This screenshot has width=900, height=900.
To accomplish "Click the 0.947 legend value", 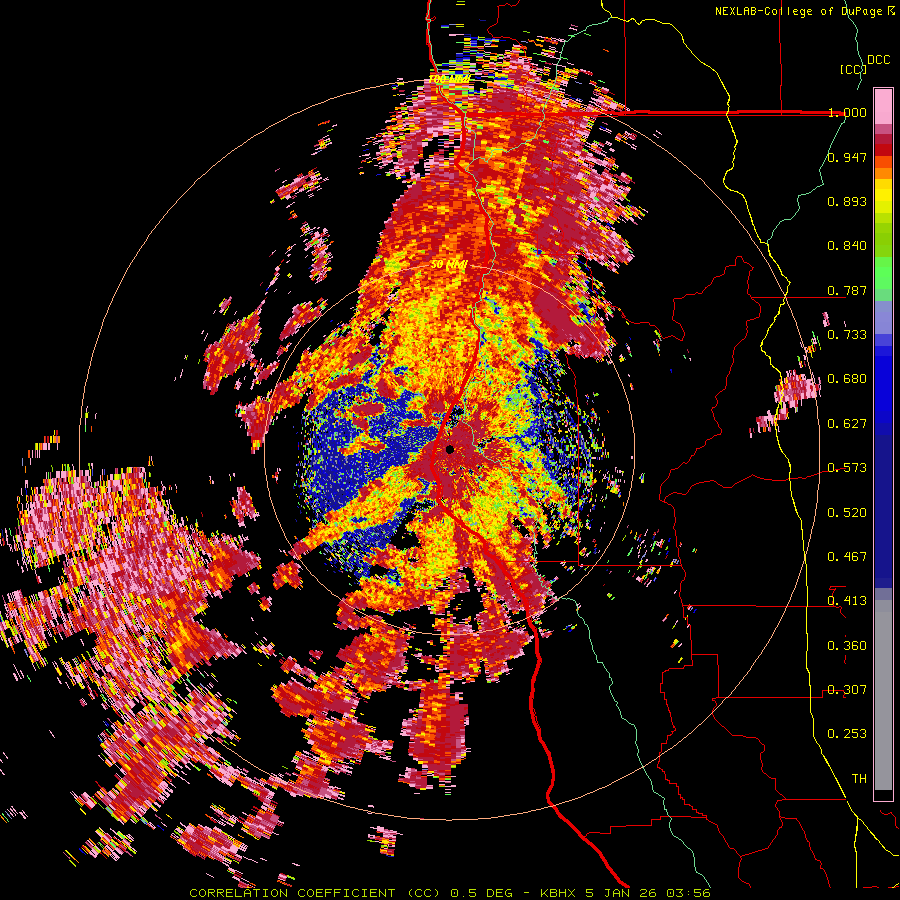I will click(847, 157).
